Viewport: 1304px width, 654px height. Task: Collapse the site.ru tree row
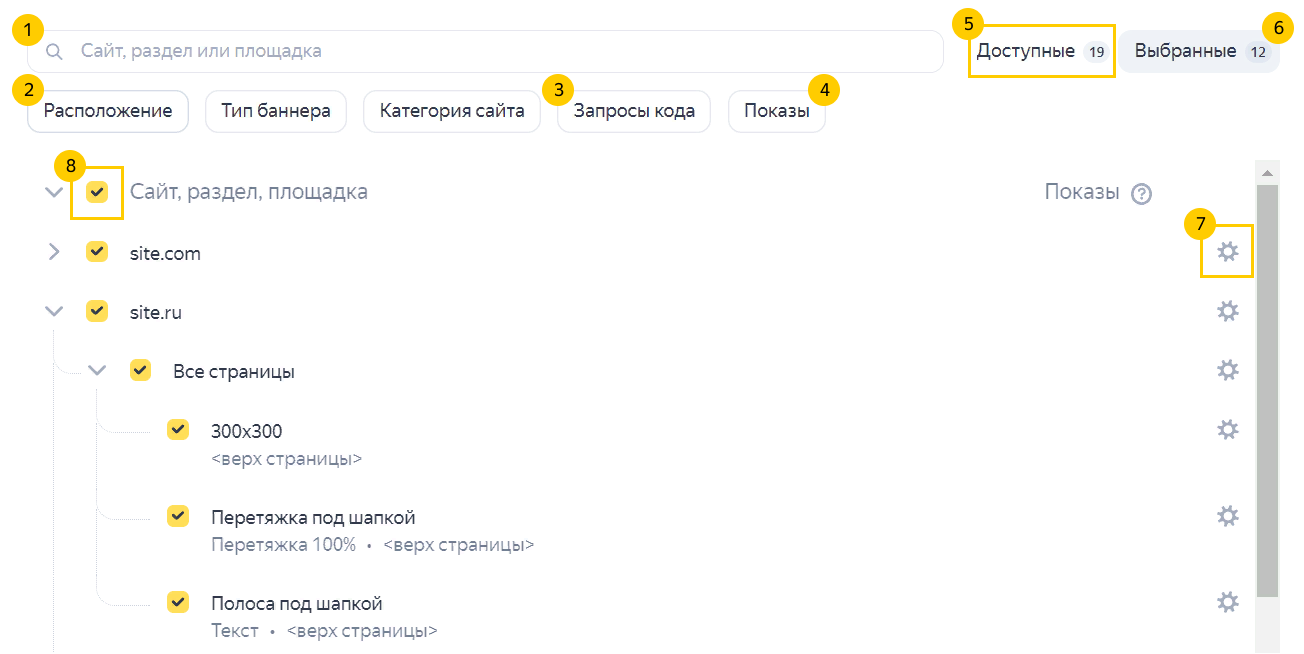point(55,312)
